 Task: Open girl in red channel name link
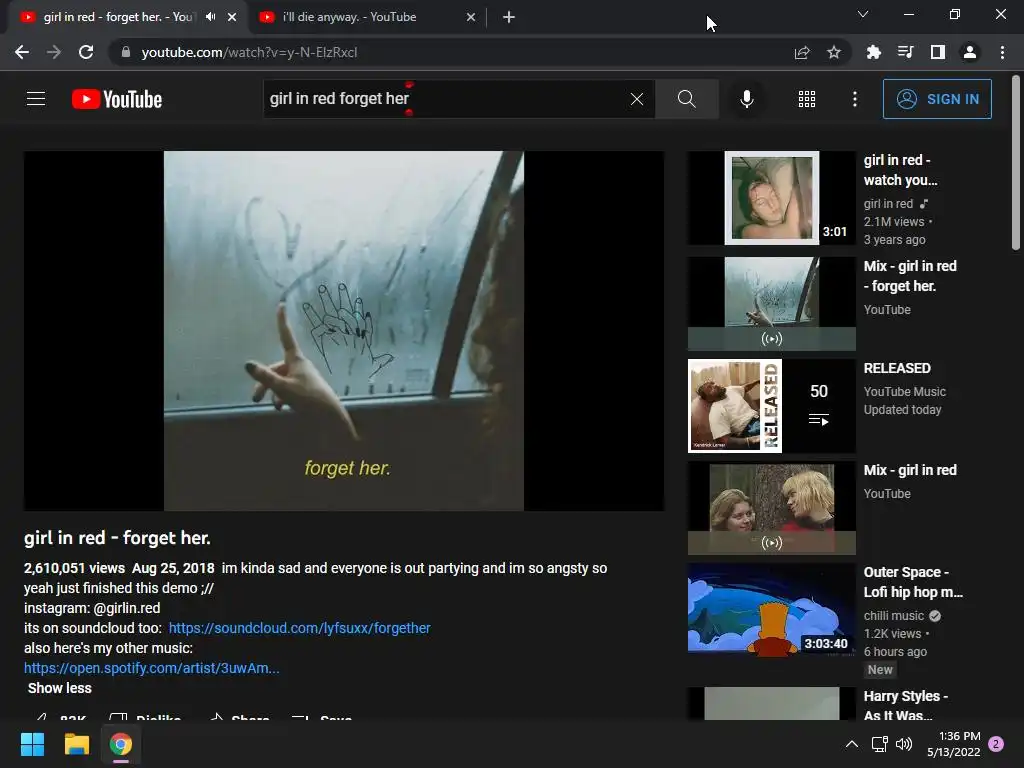point(888,204)
